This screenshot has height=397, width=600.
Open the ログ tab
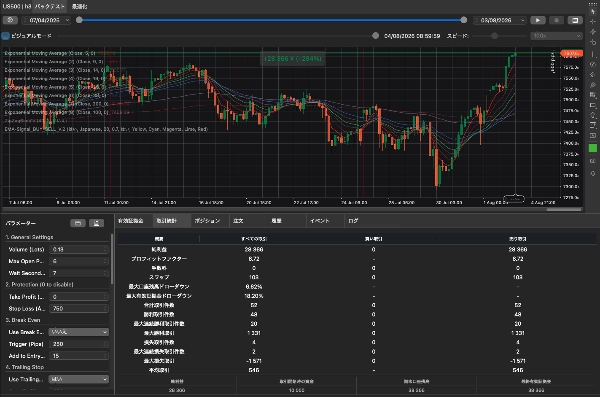pos(353,221)
